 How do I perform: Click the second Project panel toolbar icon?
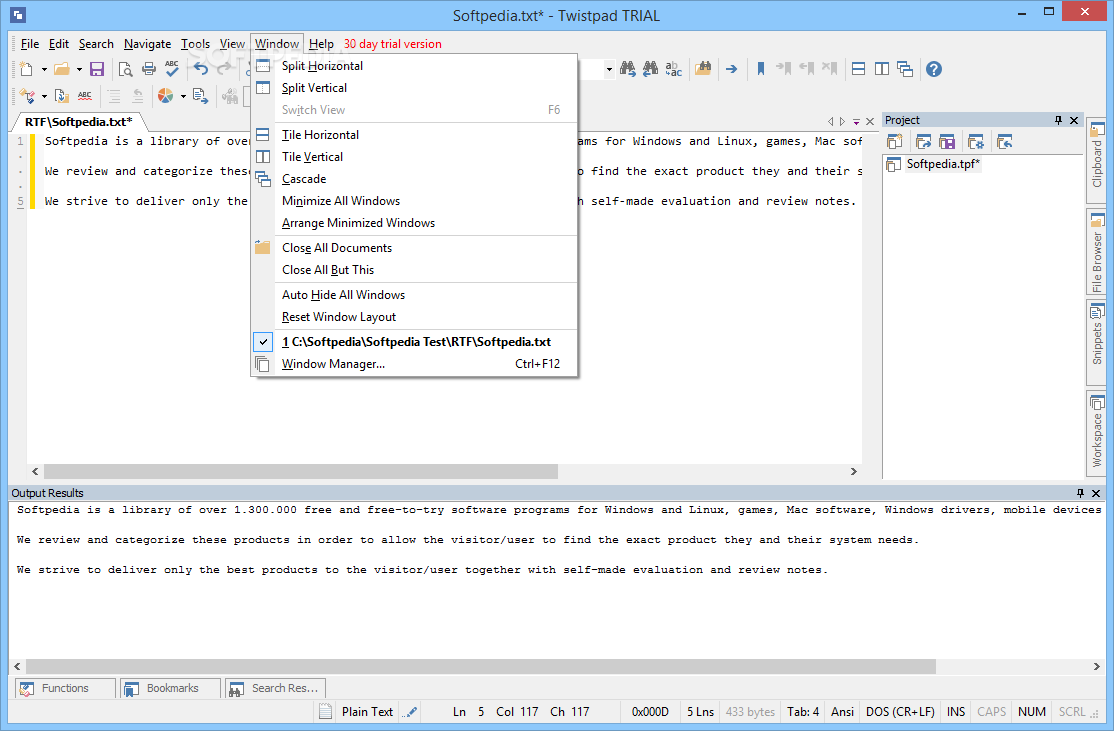[x=923, y=142]
